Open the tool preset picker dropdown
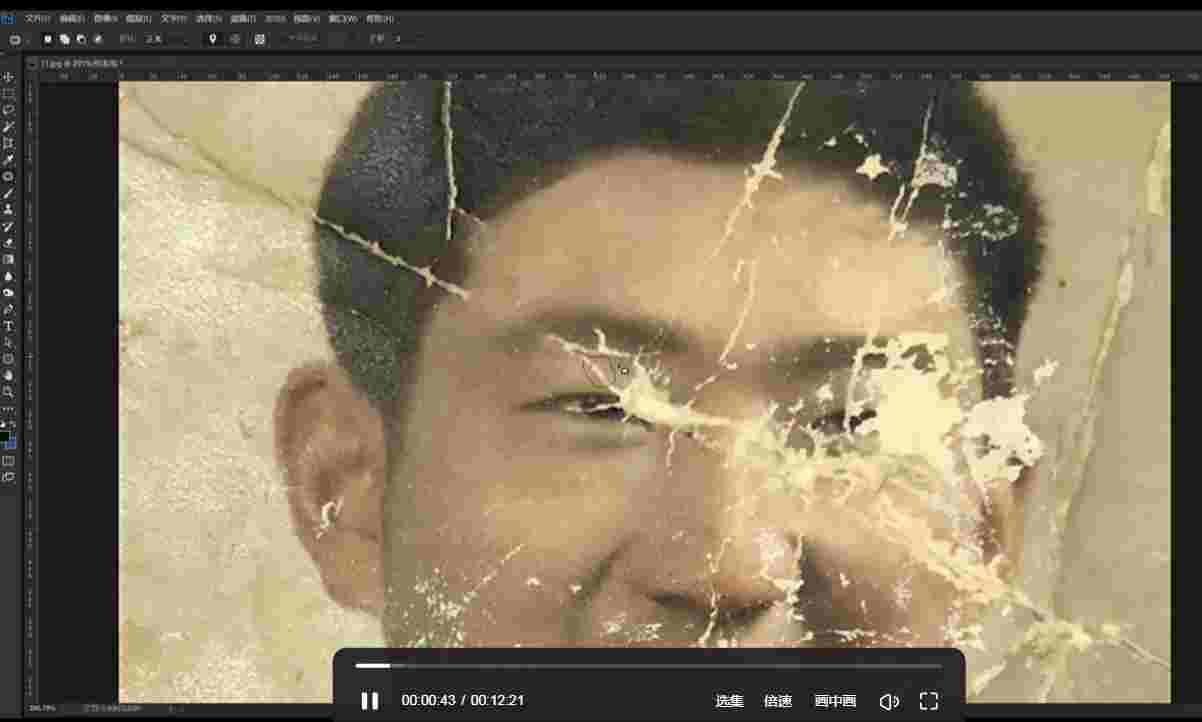 point(18,39)
